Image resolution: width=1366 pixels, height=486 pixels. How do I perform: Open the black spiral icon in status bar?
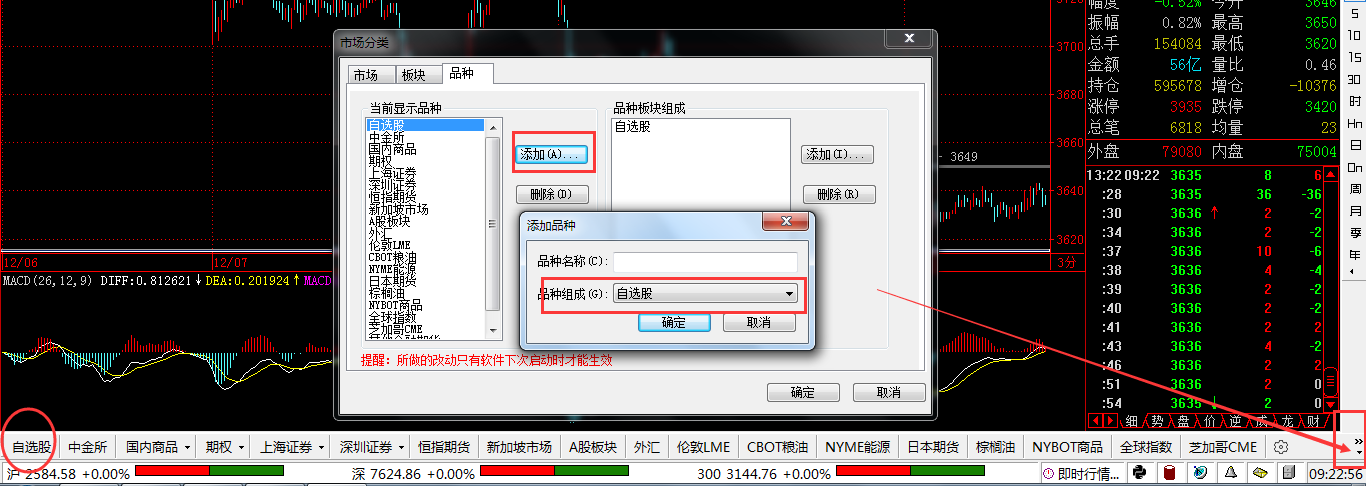click(1139, 472)
